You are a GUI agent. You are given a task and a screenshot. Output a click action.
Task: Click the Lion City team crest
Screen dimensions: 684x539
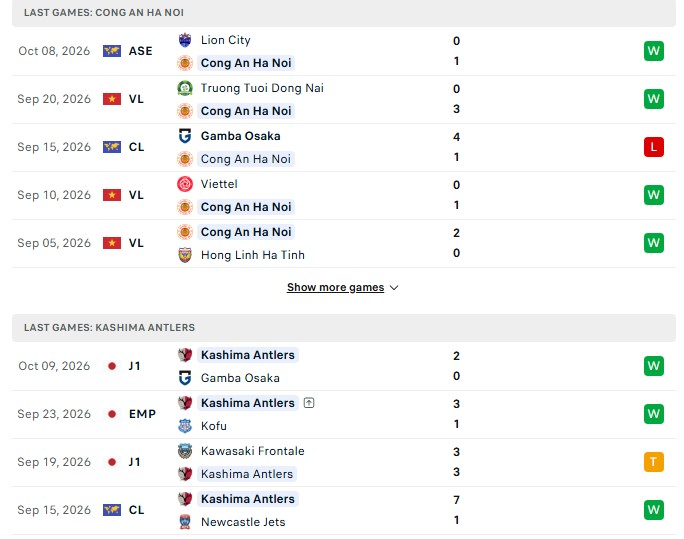click(x=185, y=40)
